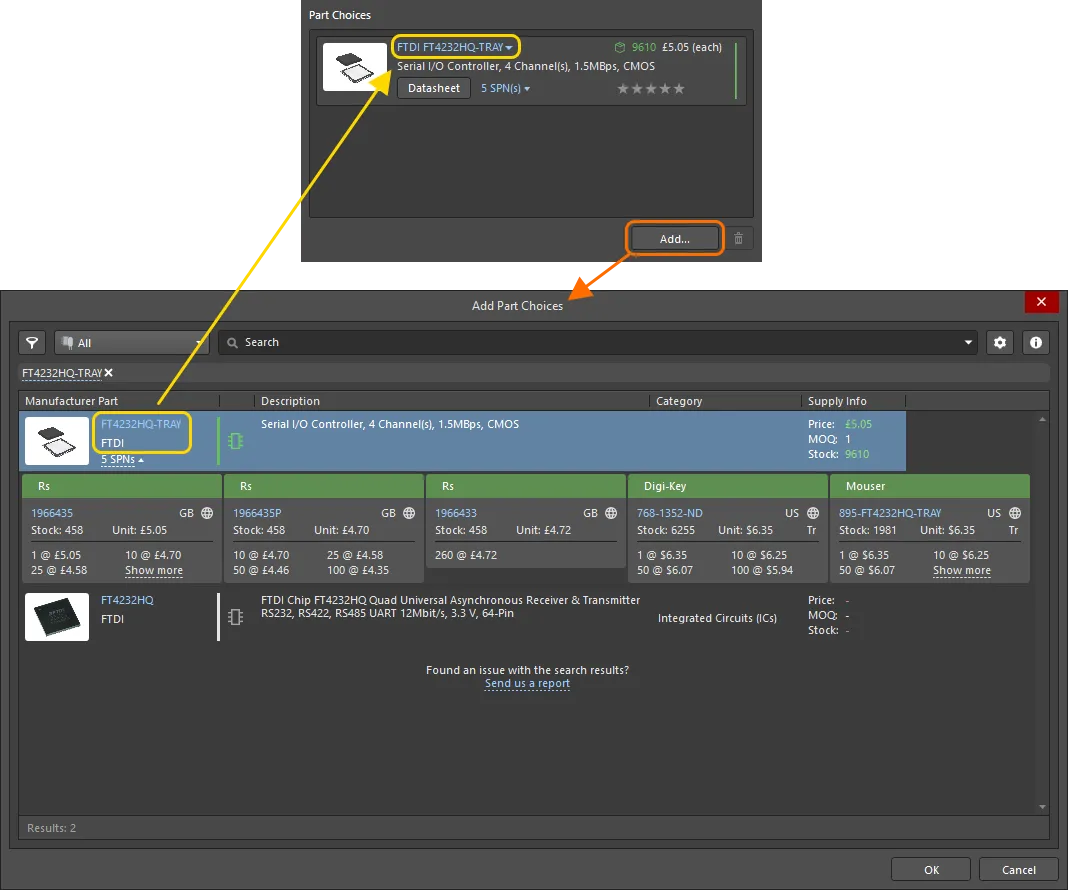Open the filter funnel icon
This screenshot has width=1068, height=890.
[x=31, y=342]
